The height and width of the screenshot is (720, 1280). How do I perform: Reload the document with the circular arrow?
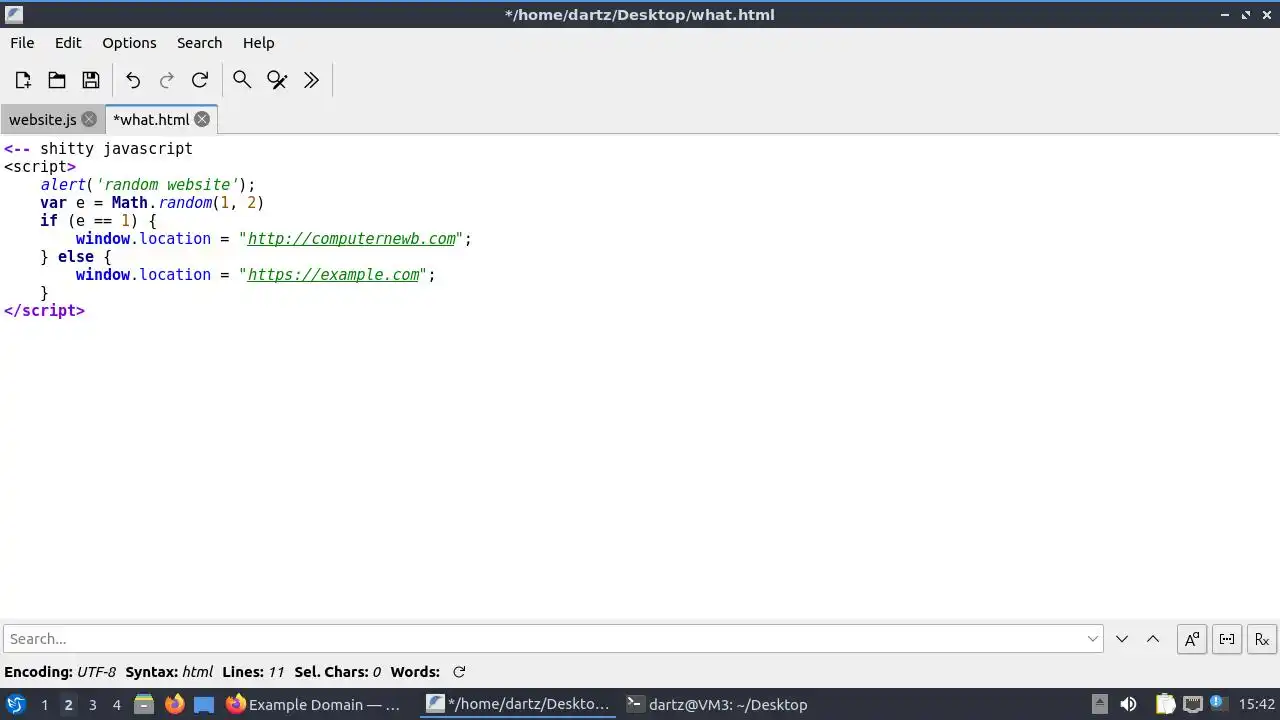pos(200,80)
